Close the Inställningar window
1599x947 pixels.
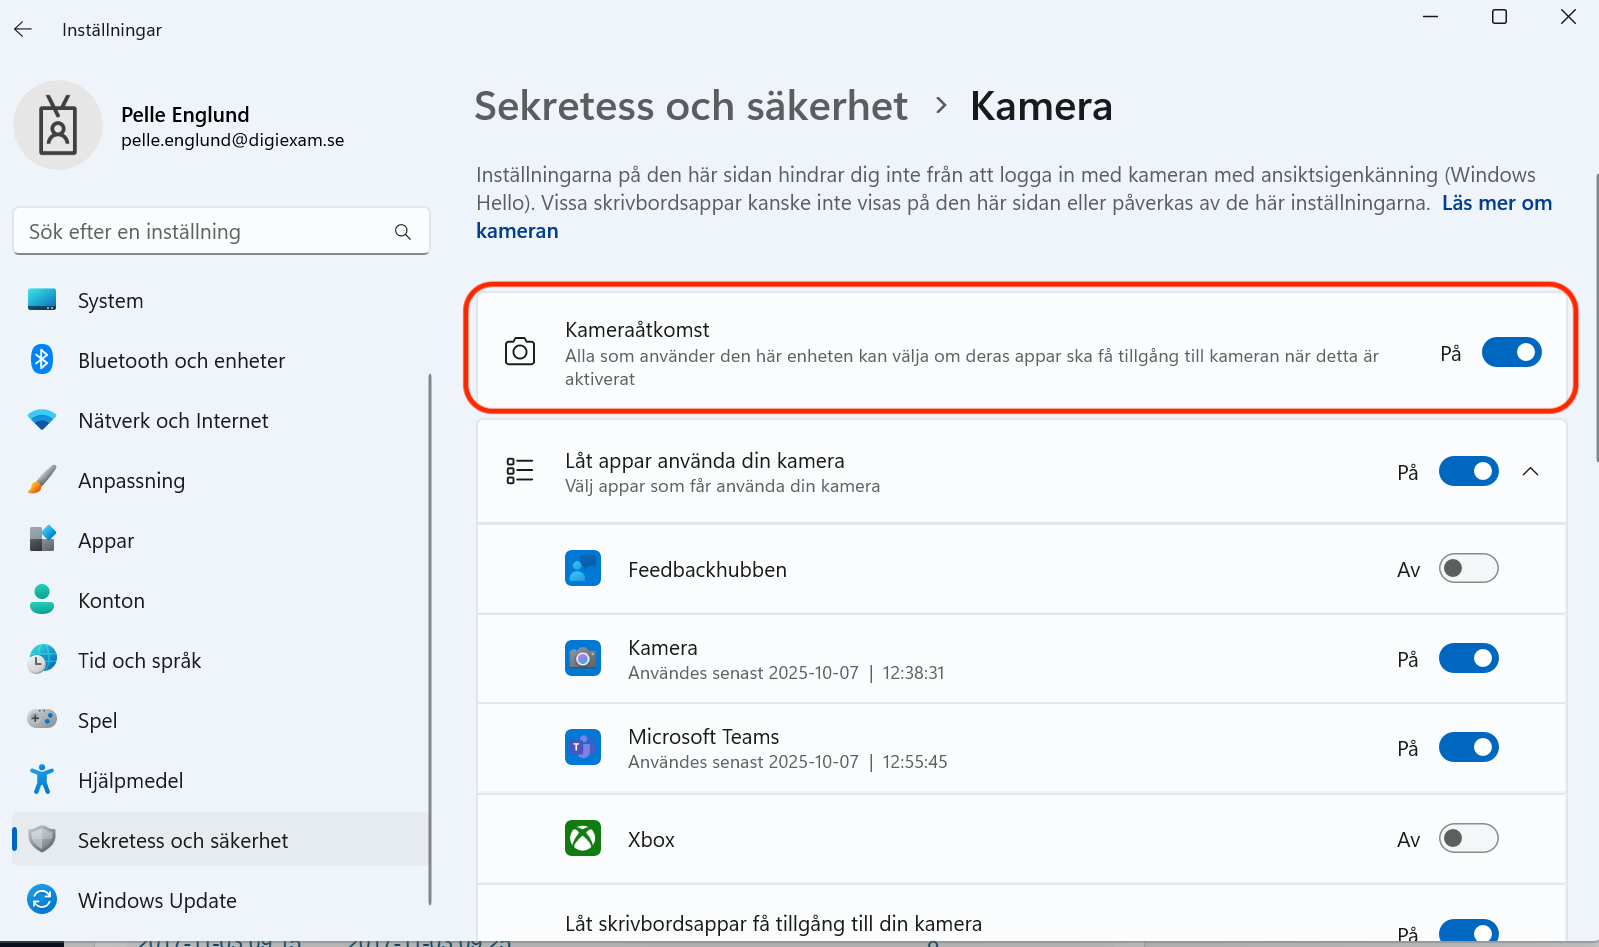click(x=1568, y=17)
